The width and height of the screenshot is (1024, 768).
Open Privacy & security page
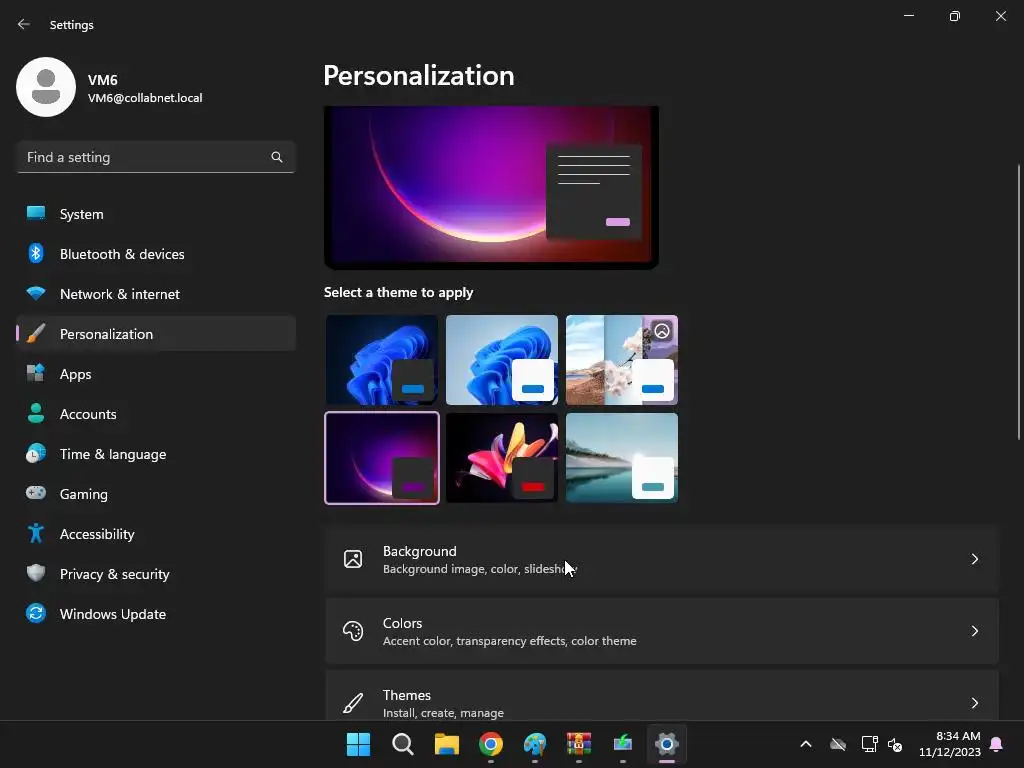(156, 573)
